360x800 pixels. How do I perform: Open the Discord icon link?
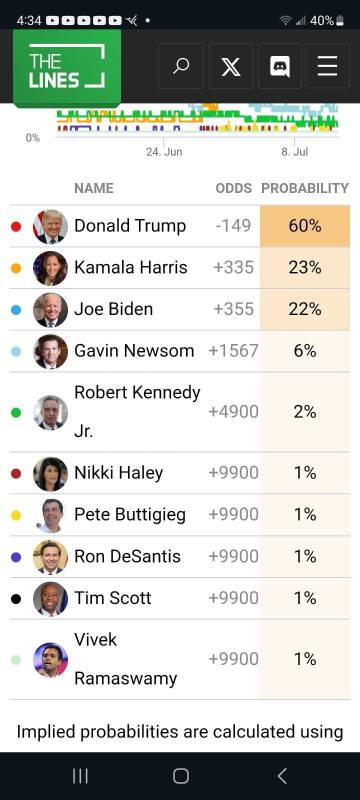279,66
